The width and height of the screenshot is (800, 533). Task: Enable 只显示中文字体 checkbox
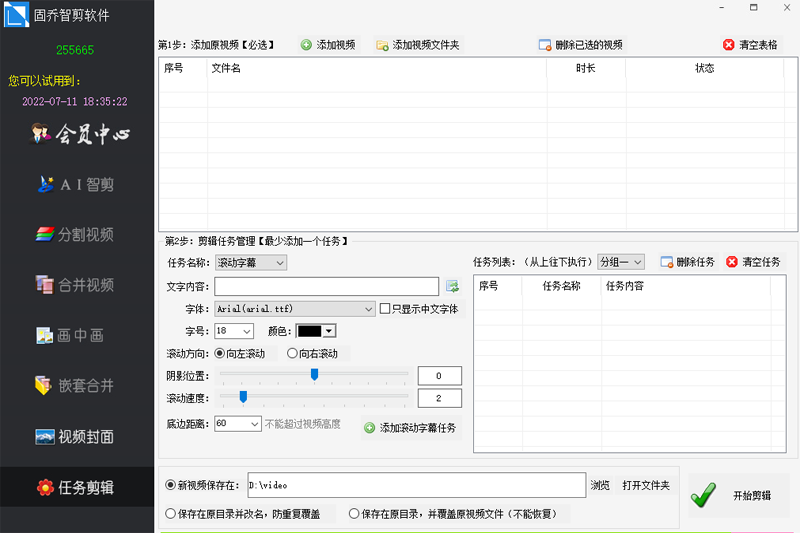pos(385,309)
